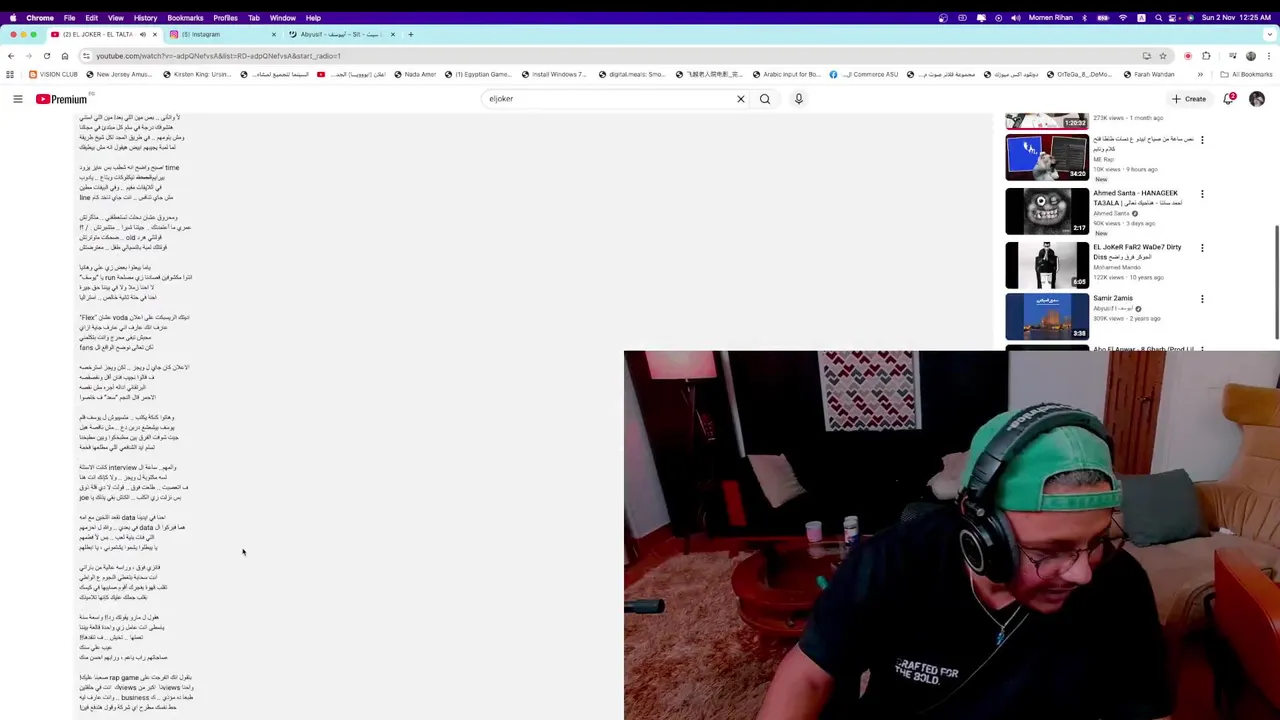The image size is (1280, 720).
Task: Open the All Bookmarks folder
Action: (1247, 74)
